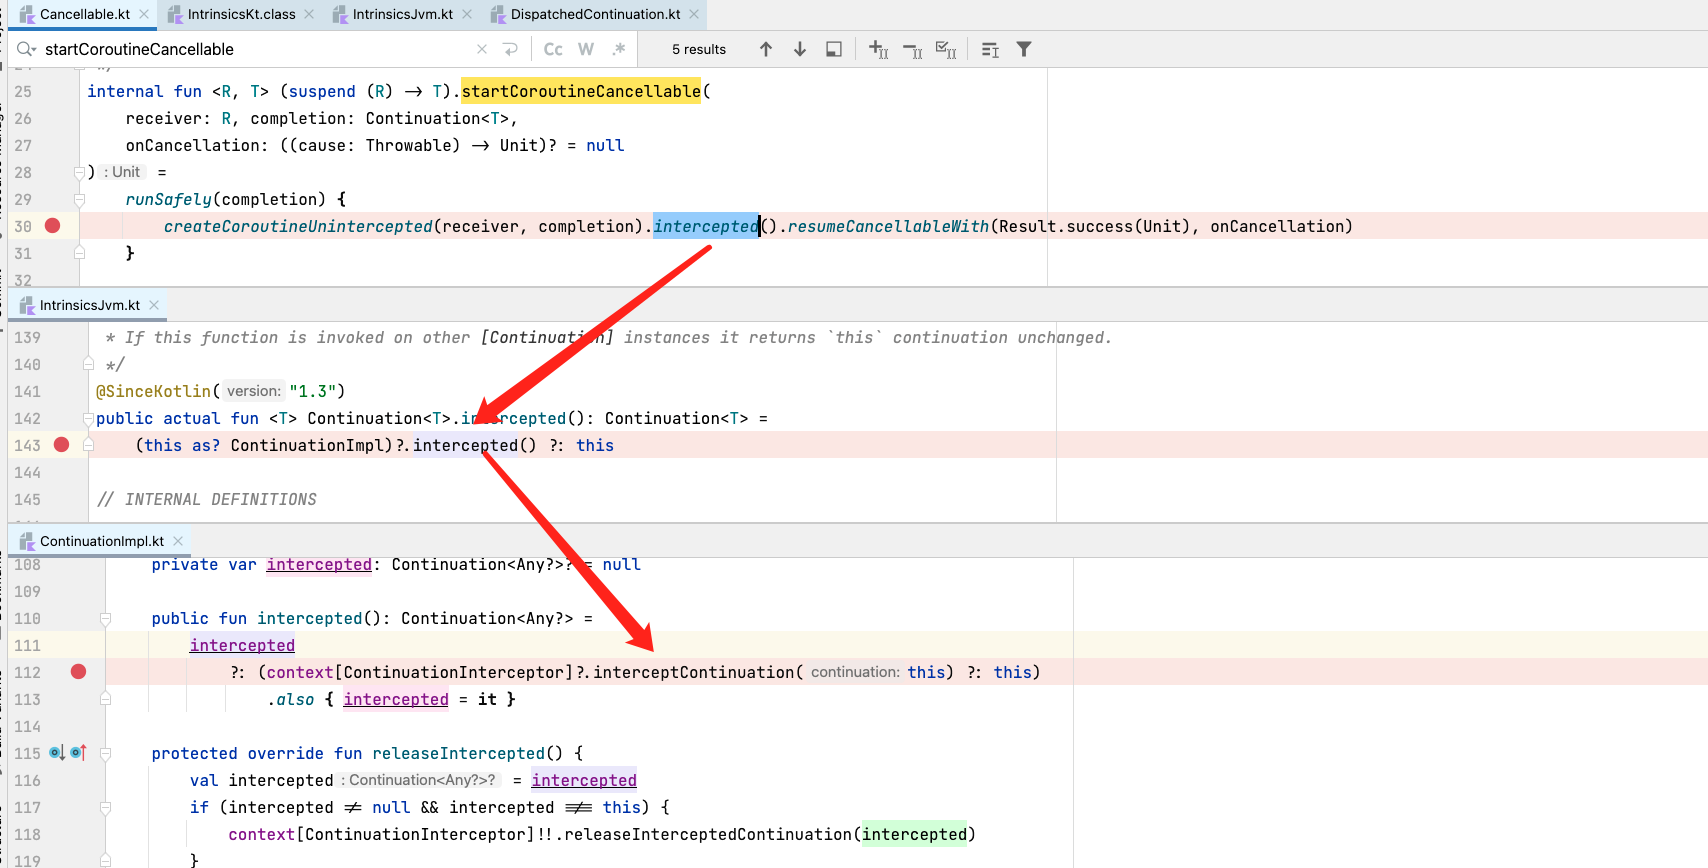Click underlined 'intercepted' on line 113
Image resolution: width=1708 pixels, height=868 pixels.
click(396, 699)
